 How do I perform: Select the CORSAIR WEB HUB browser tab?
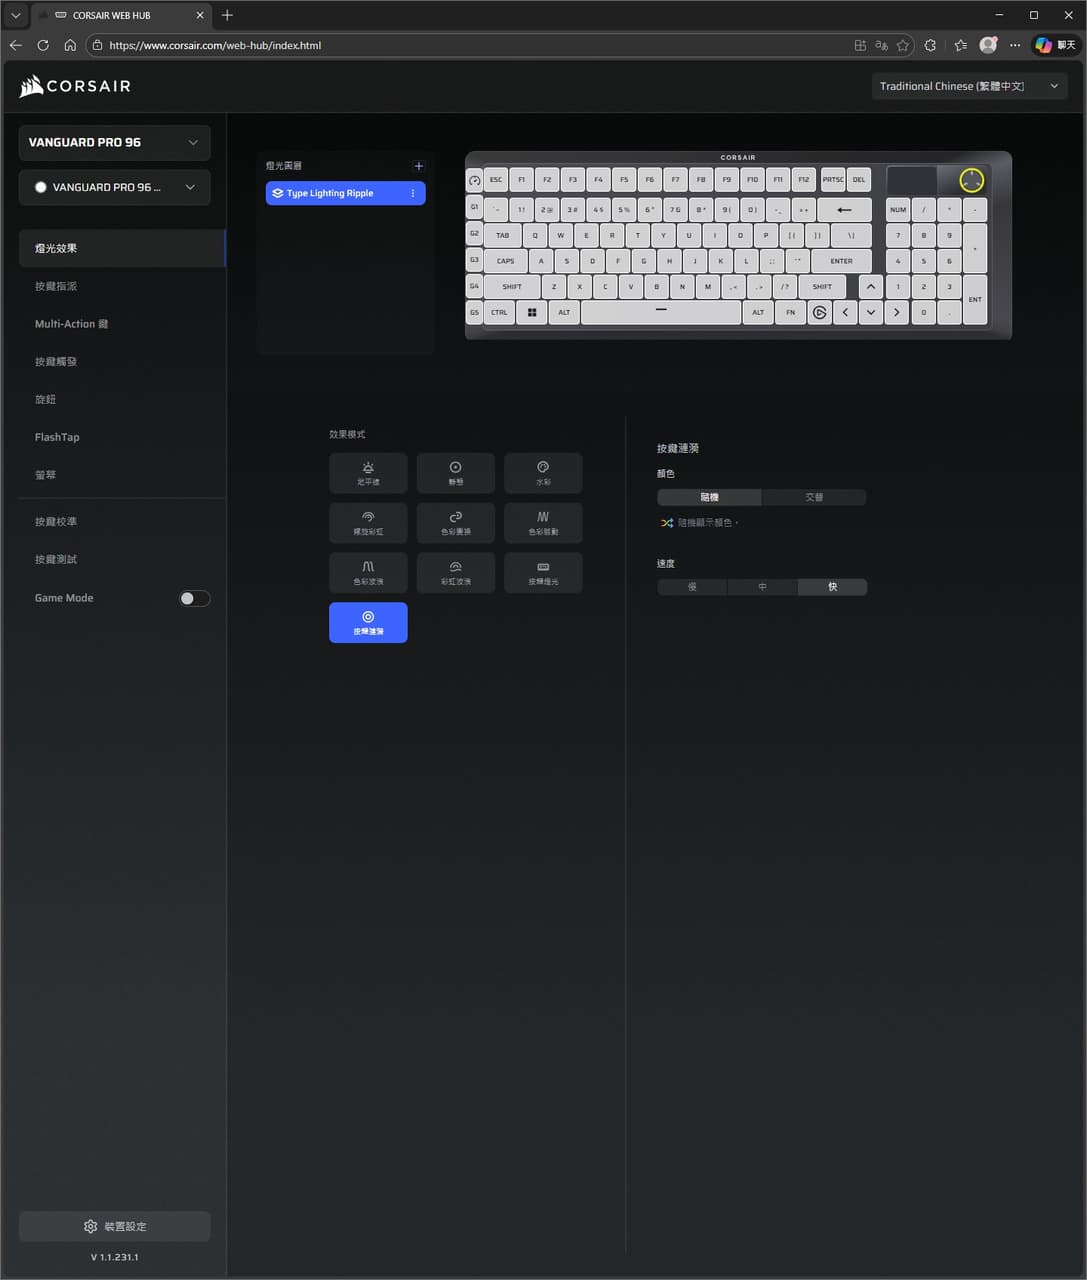pyautogui.click(x=120, y=15)
